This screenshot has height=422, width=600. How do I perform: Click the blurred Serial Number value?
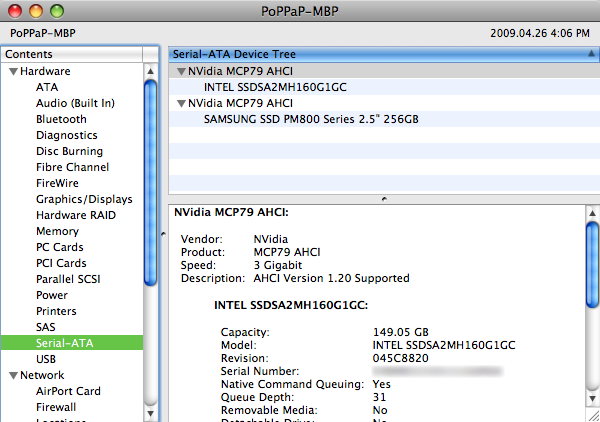tap(437, 371)
